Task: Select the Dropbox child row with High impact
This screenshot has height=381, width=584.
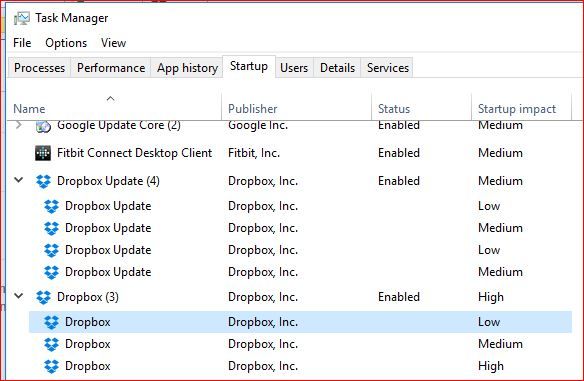Action: click(x=300, y=366)
